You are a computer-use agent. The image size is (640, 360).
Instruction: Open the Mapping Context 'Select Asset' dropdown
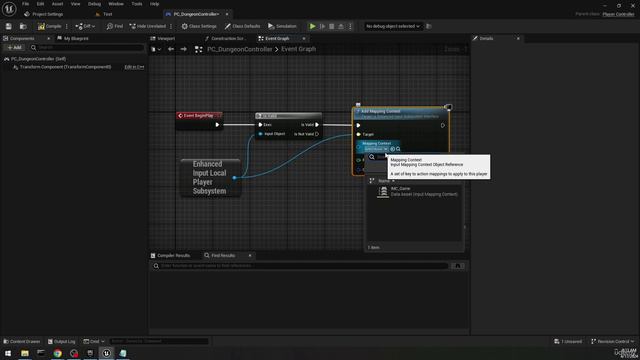(x=376, y=149)
